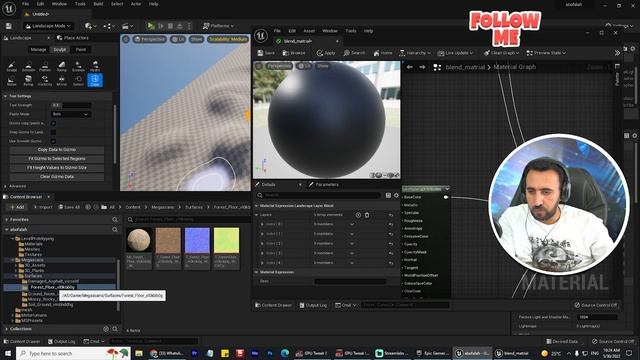Select the Smooth landscape tool
The image size is (640, 360).
tap(28, 66)
